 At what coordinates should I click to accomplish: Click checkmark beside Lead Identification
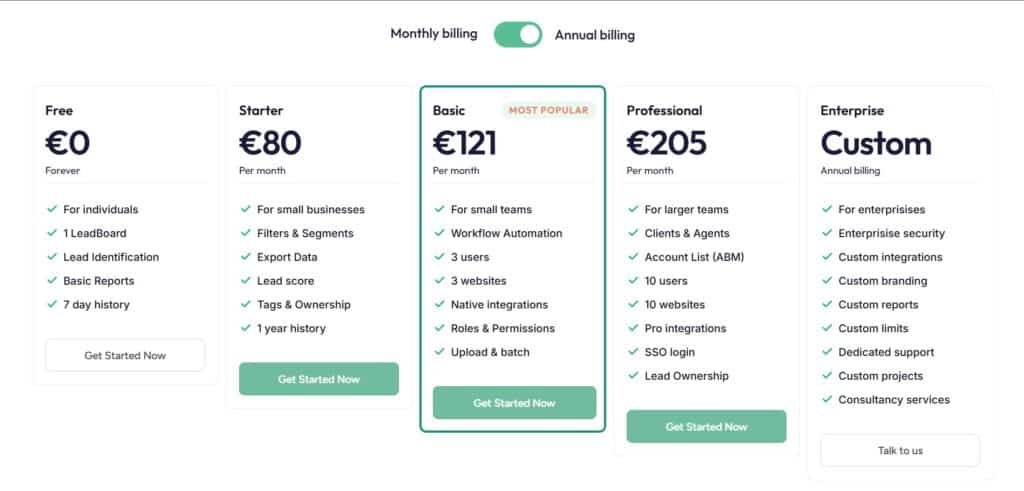[x=52, y=257]
